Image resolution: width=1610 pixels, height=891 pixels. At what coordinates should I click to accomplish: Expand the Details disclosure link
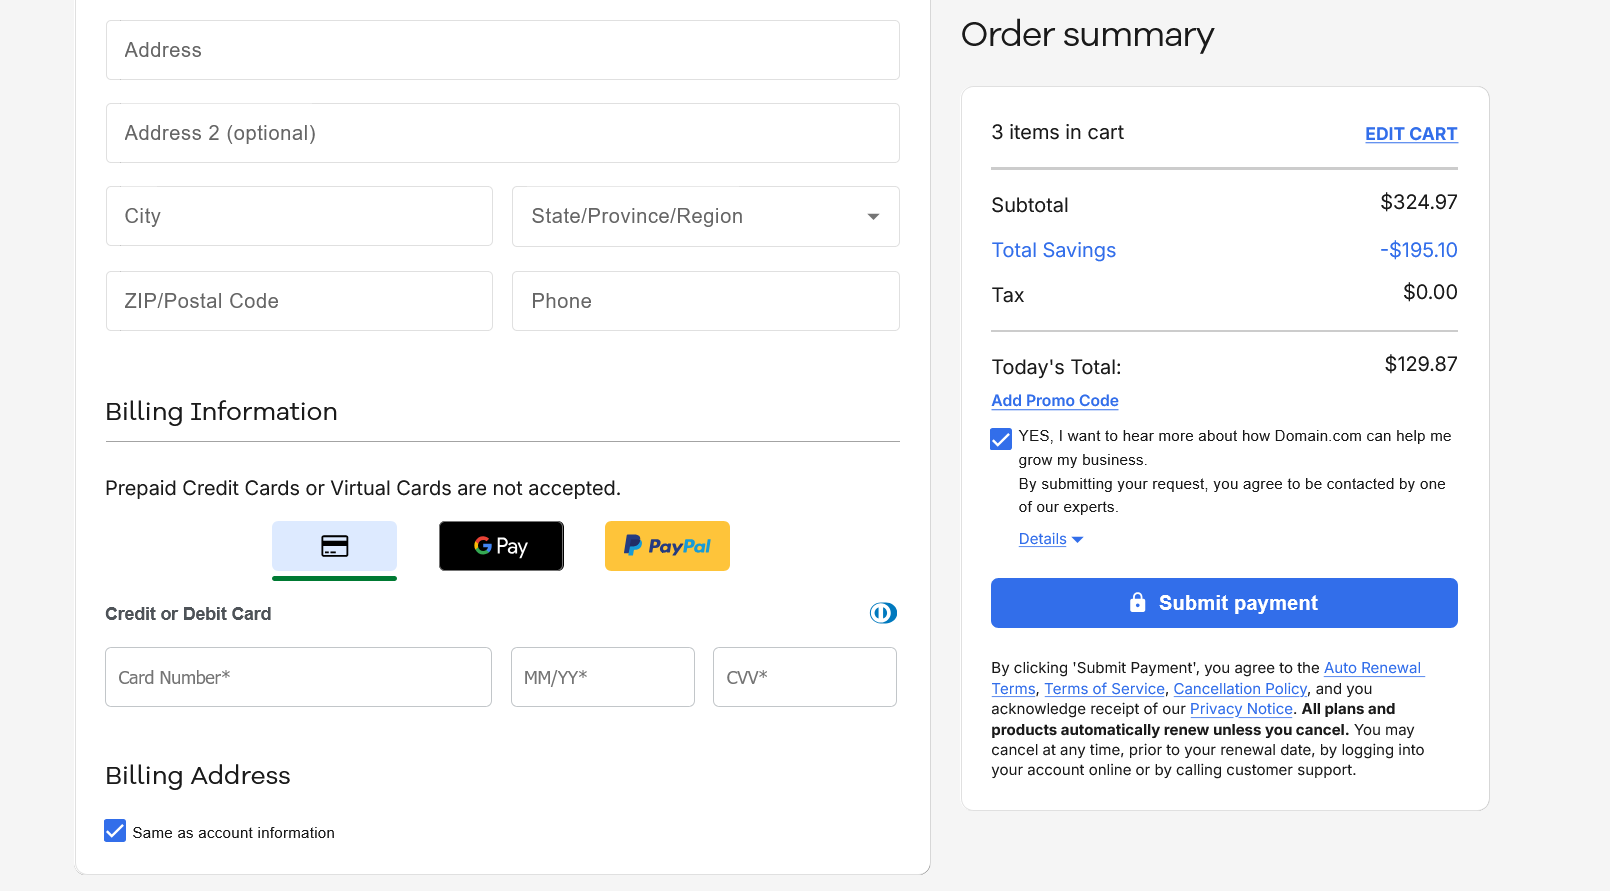pyautogui.click(x=1051, y=539)
